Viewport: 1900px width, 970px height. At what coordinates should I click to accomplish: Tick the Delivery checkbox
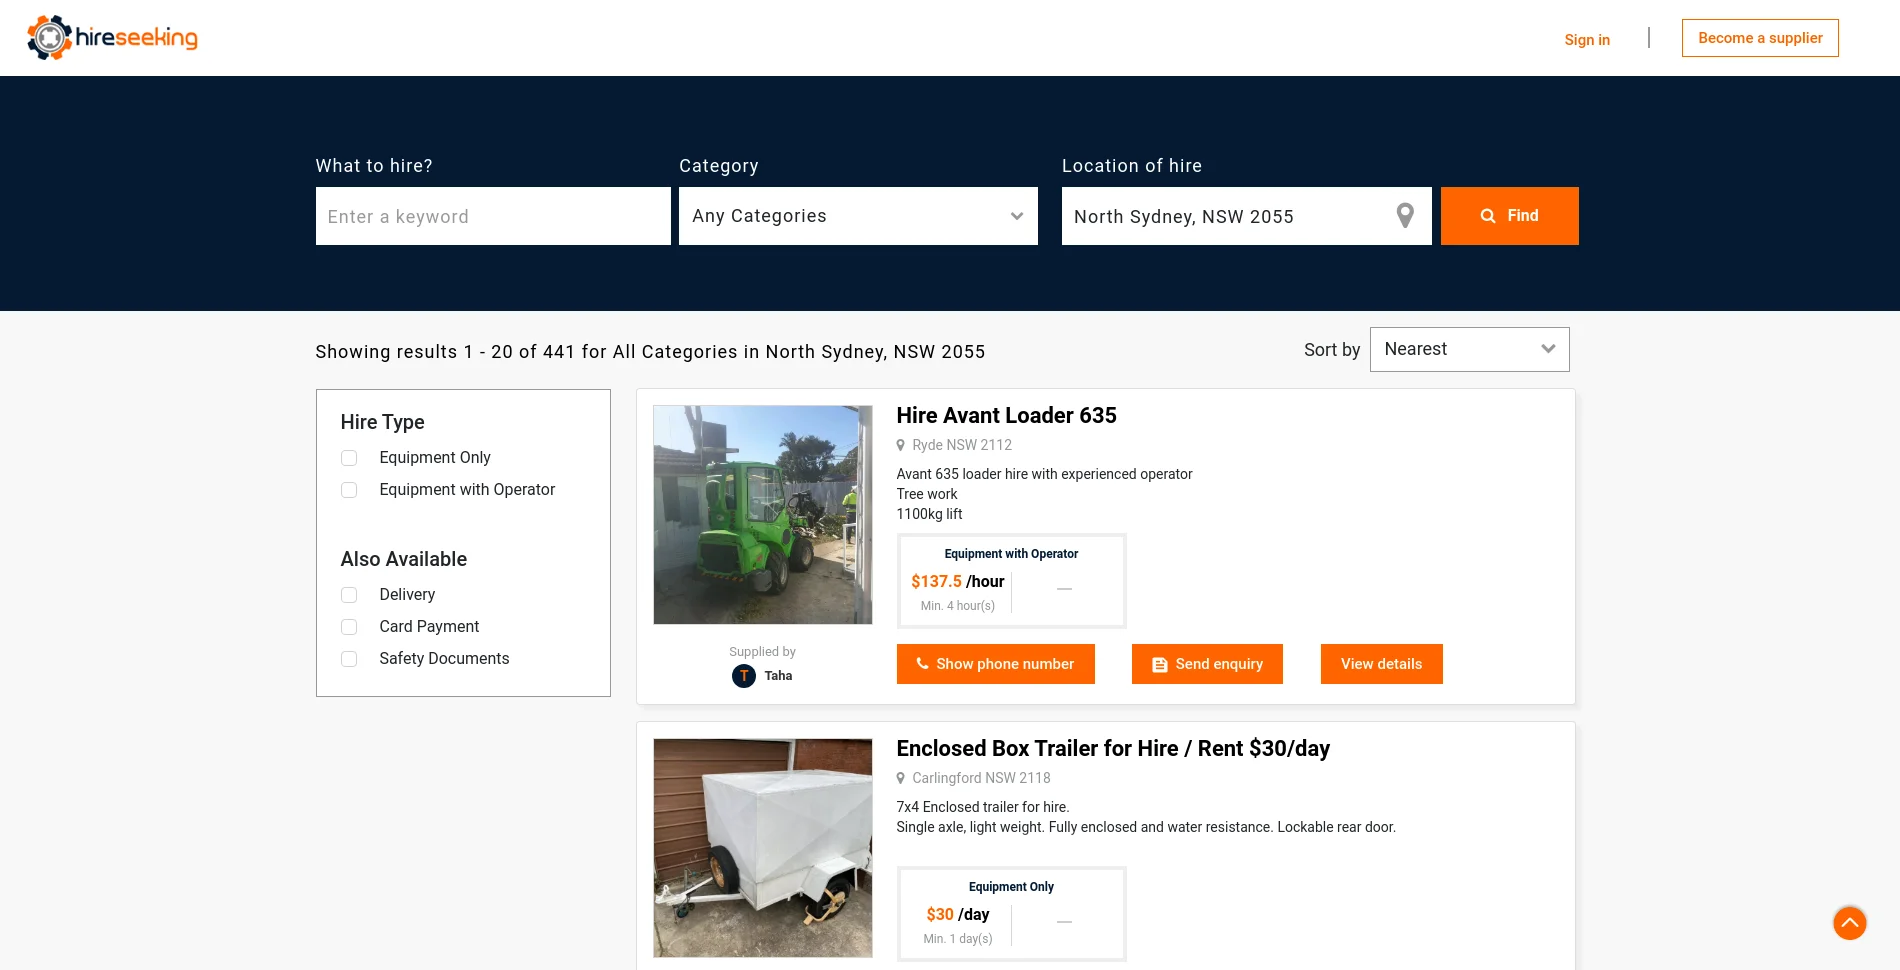pos(349,595)
